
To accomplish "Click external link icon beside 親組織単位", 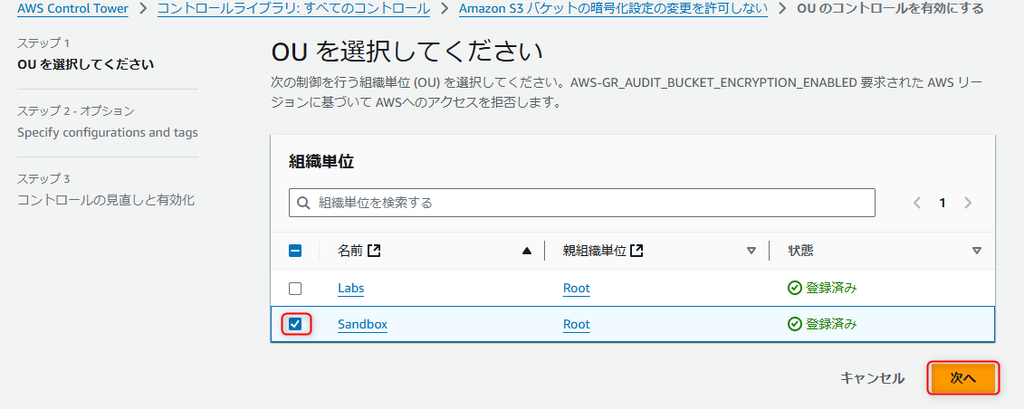I will tap(637, 250).
